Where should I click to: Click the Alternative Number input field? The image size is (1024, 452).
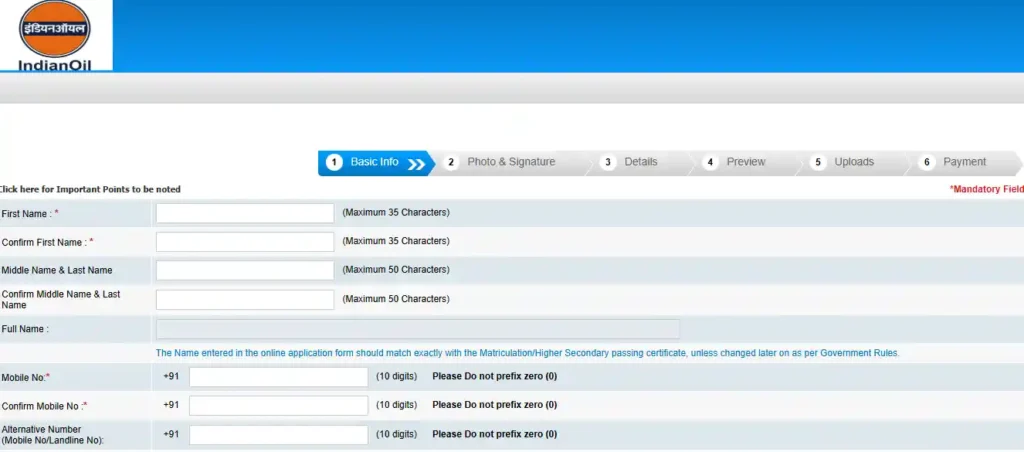pos(279,435)
